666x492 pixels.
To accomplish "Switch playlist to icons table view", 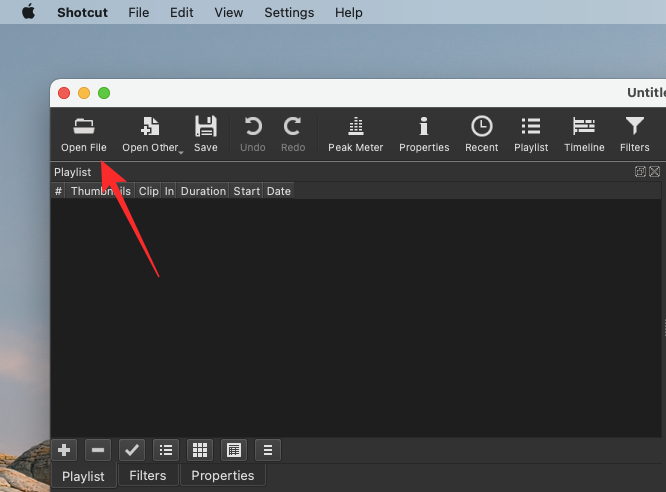I will click(x=234, y=450).
